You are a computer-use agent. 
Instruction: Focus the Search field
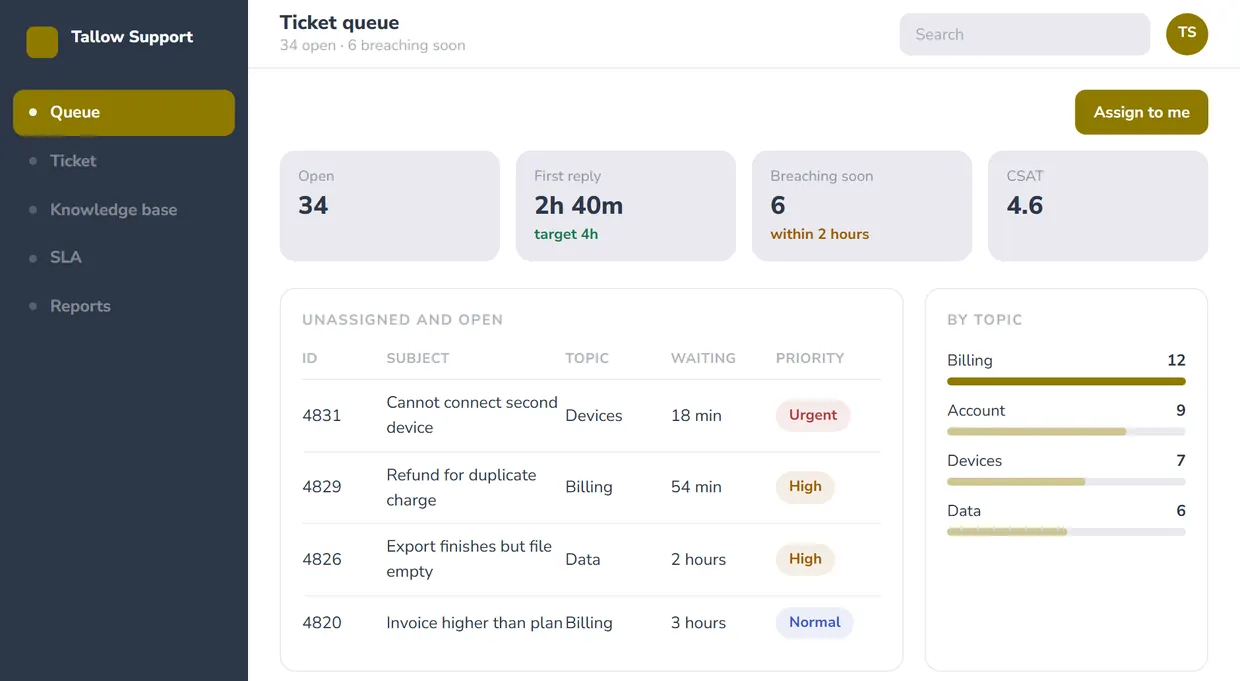click(x=1025, y=34)
